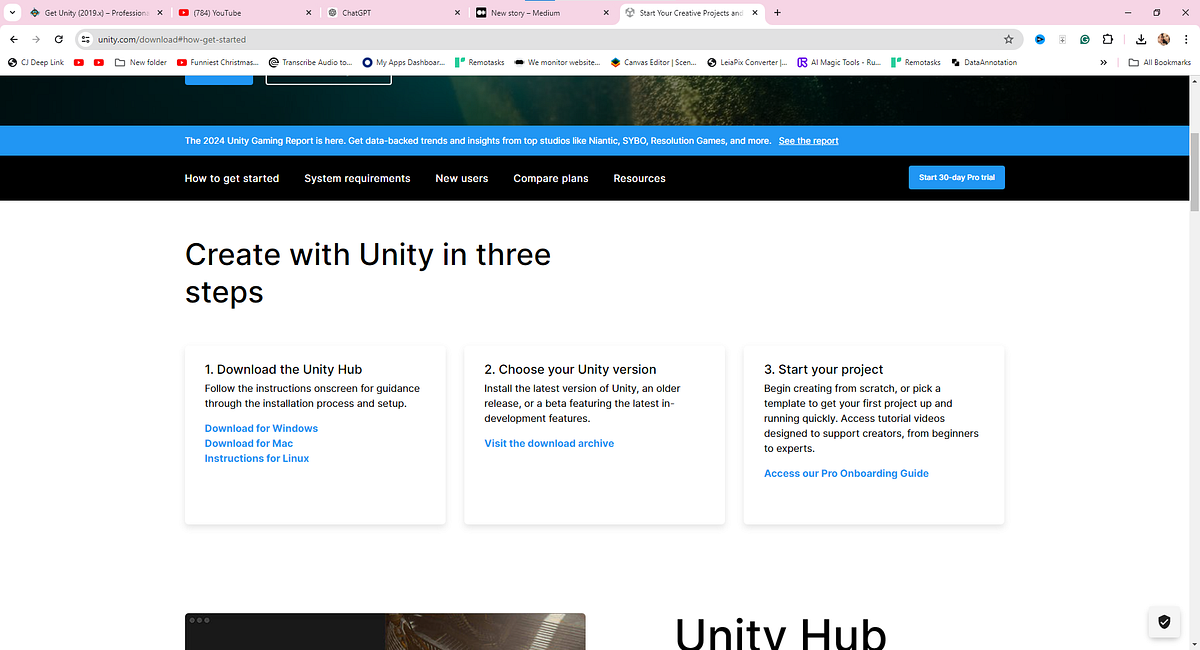Open the browser profile avatar
This screenshot has height=650, width=1200.
1163,39
